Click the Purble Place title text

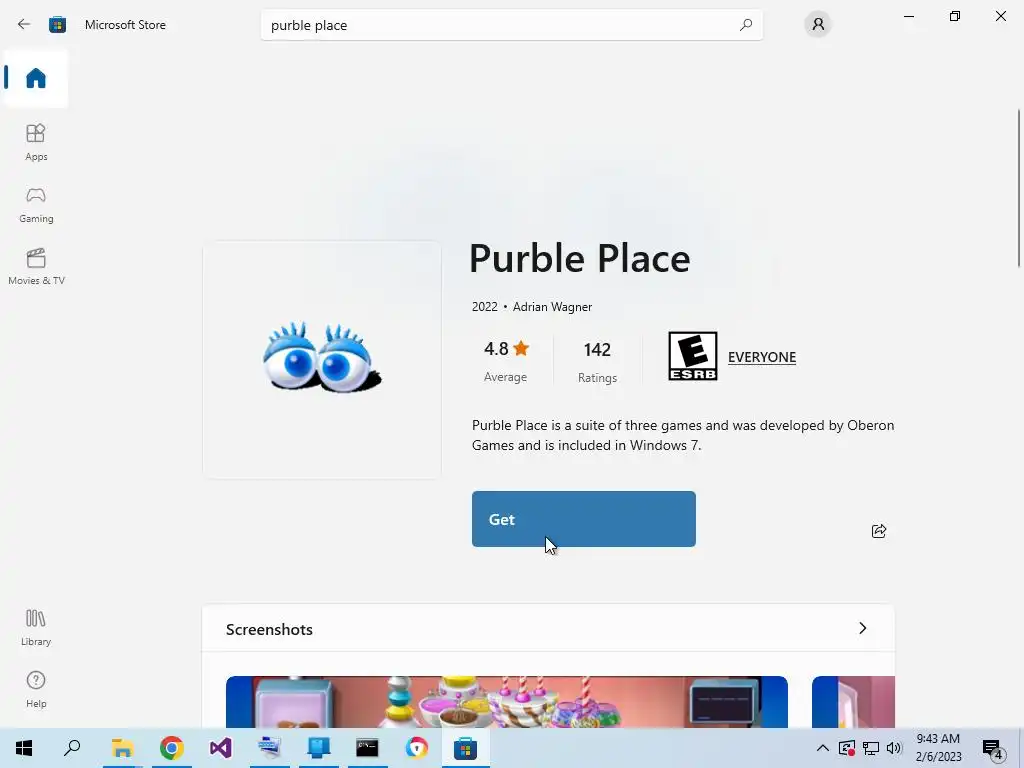pyautogui.click(x=580, y=259)
